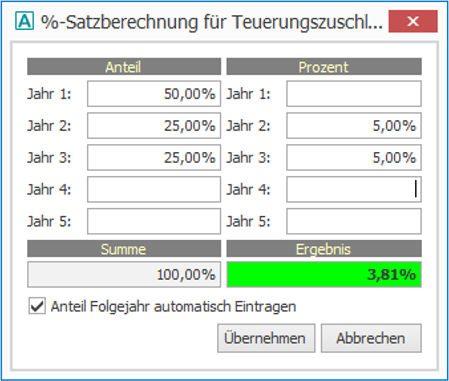Click the Übernehmen button

point(266,338)
